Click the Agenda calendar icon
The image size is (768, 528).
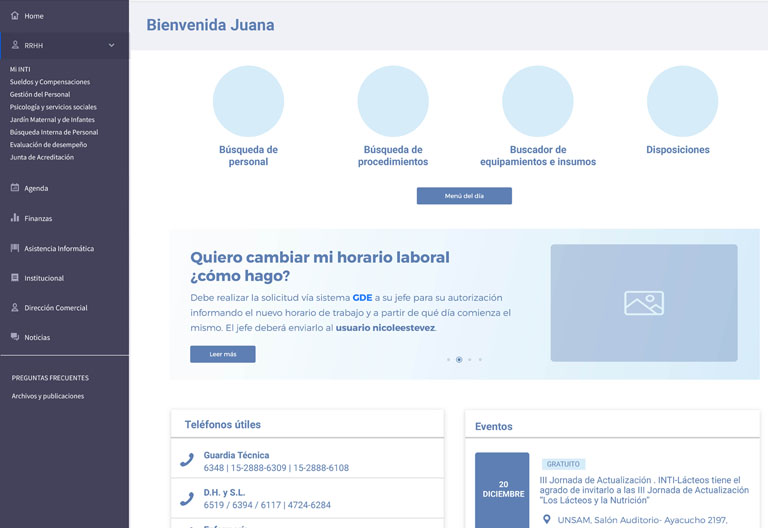pyautogui.click(x=15, y=188)
